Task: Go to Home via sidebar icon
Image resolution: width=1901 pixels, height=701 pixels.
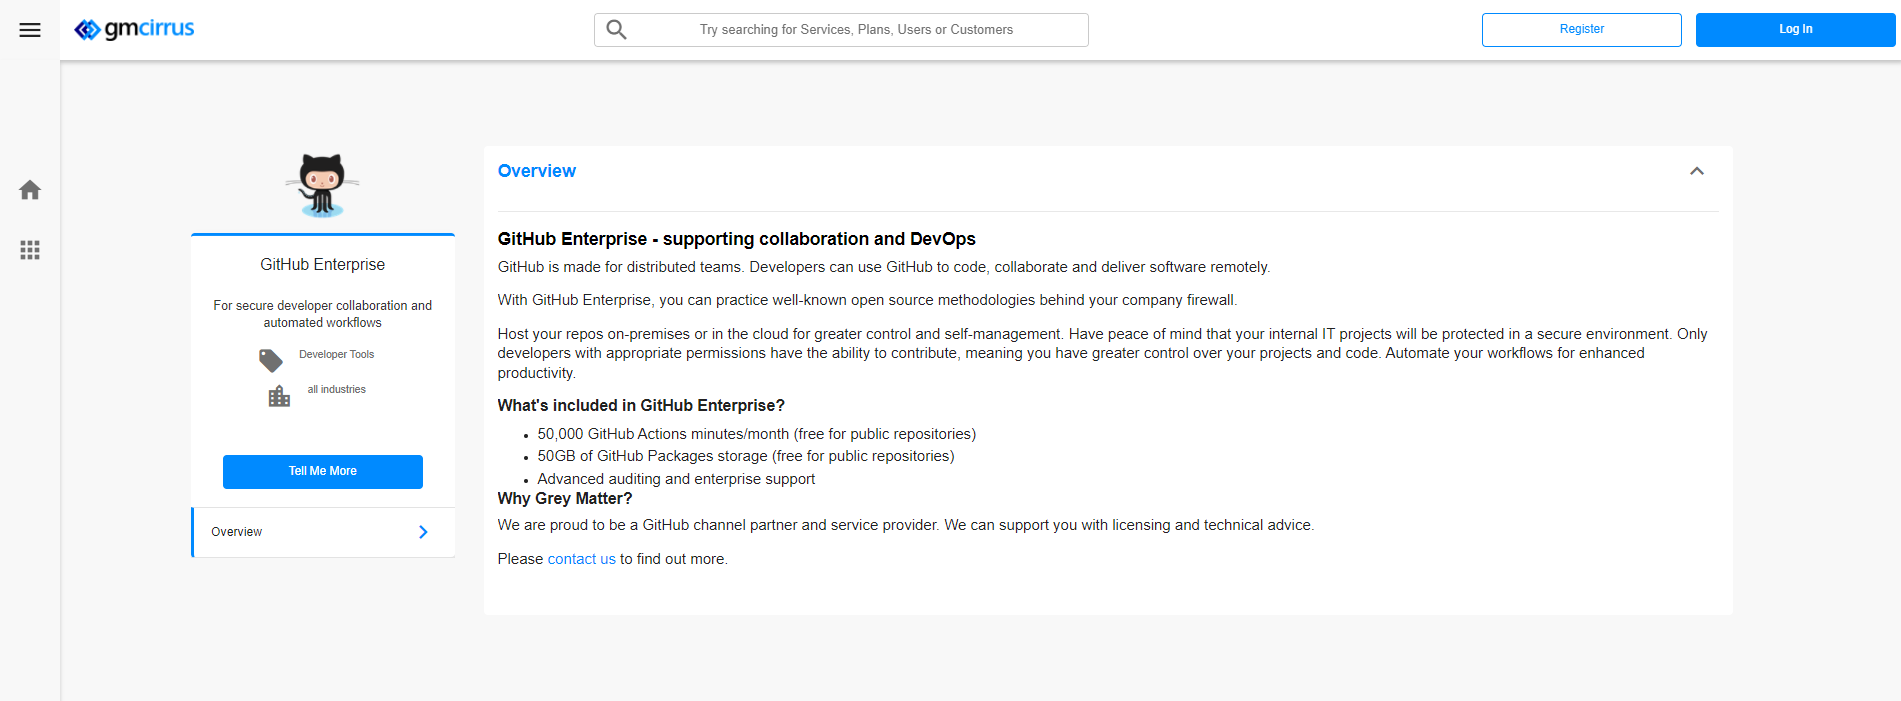Action: [x=30, y=190]
